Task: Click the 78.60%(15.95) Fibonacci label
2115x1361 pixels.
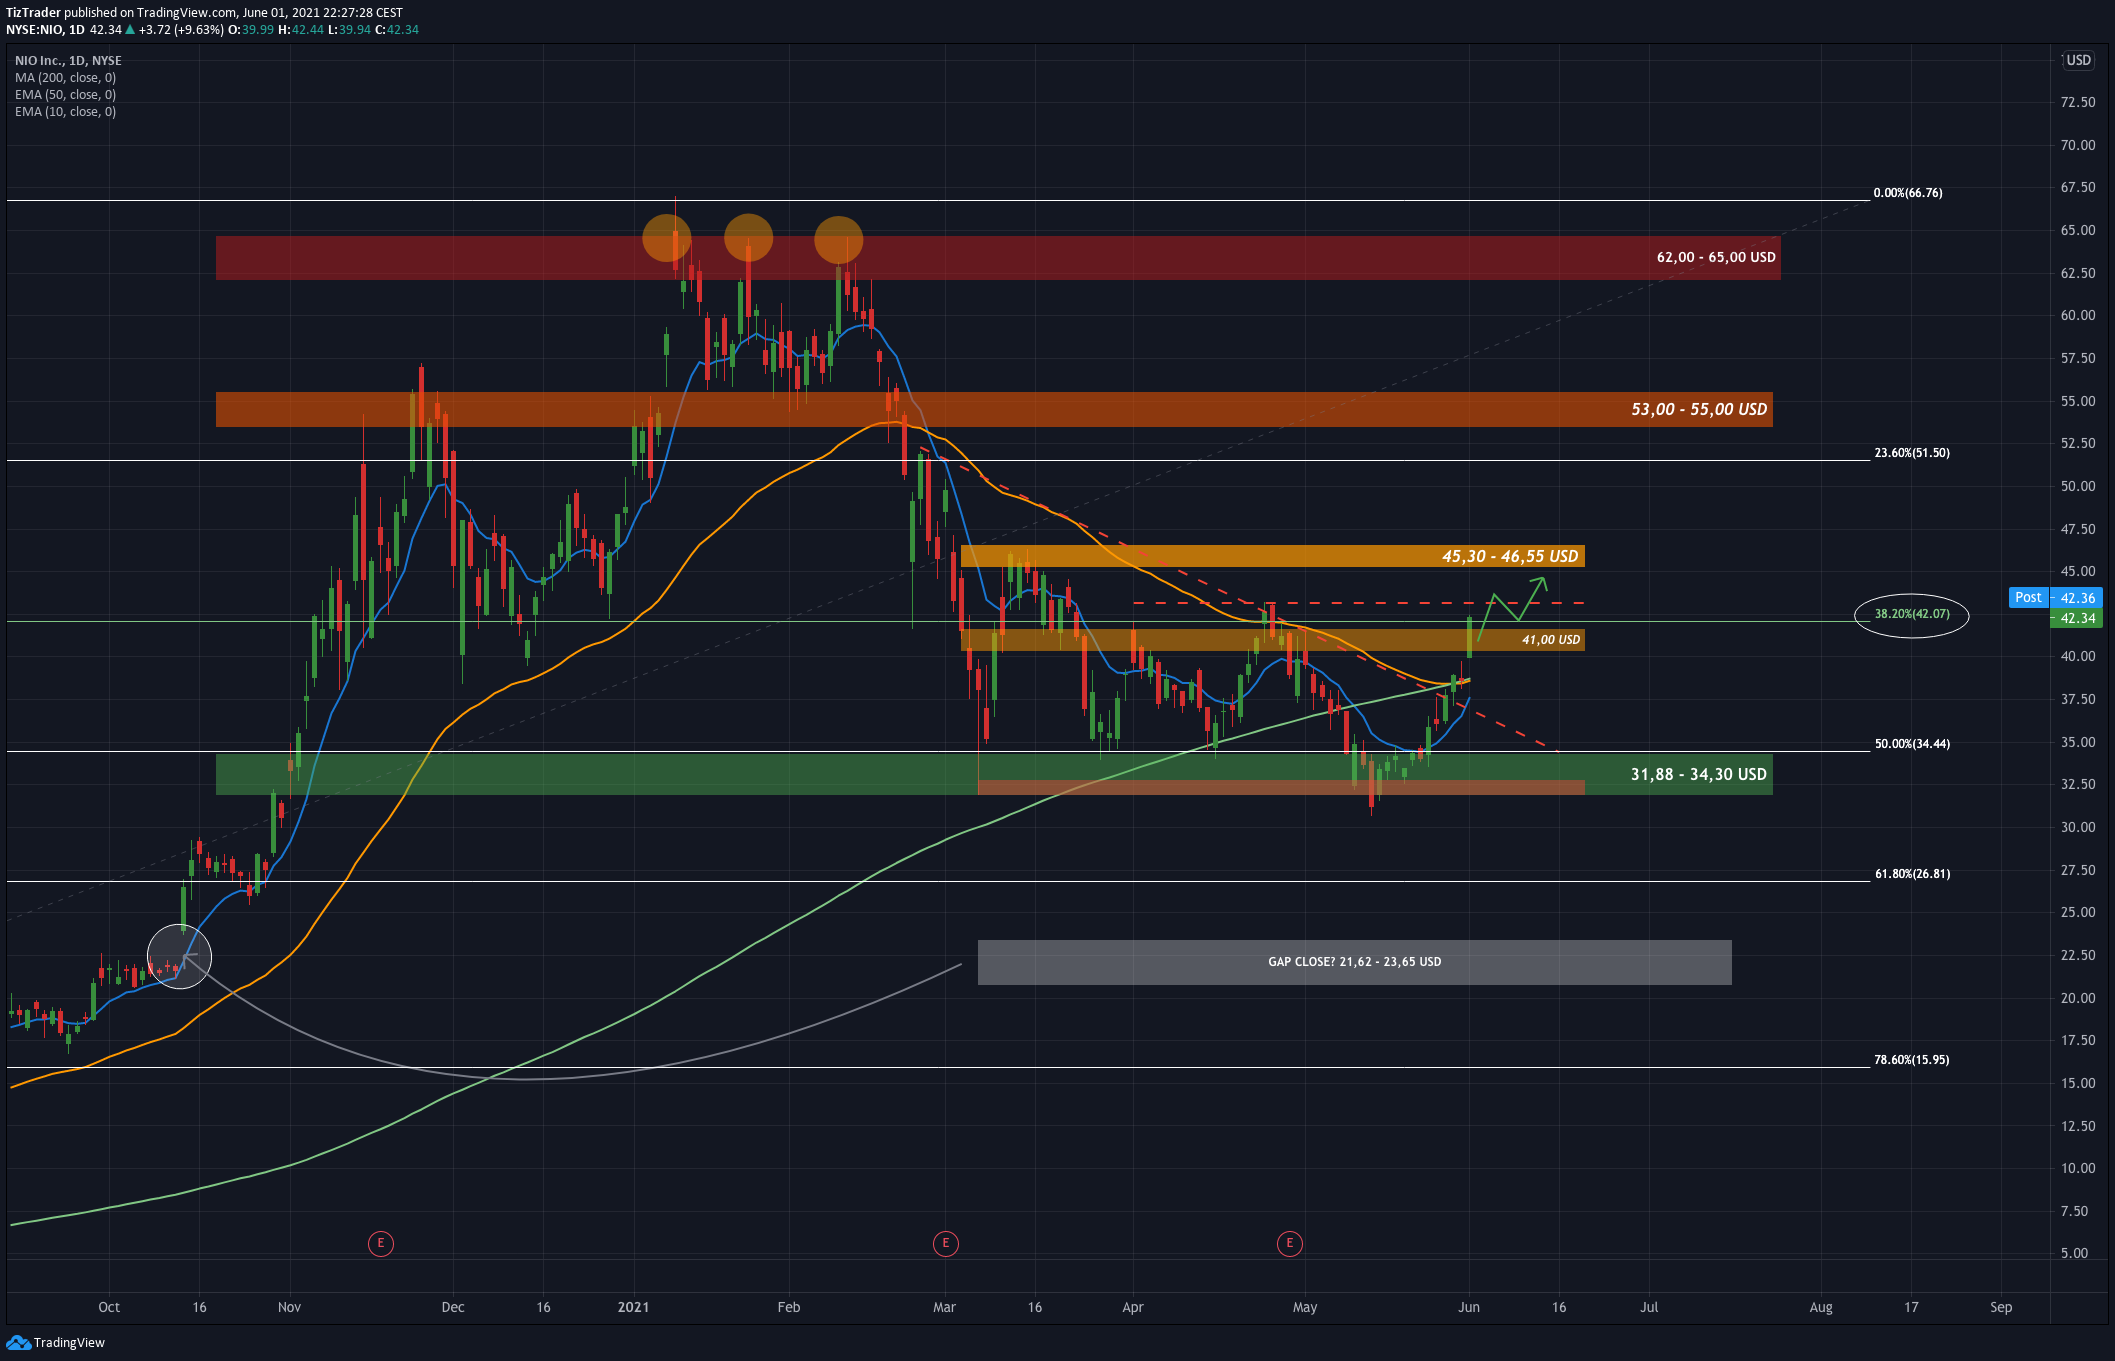Action: pos(1912,1060)
